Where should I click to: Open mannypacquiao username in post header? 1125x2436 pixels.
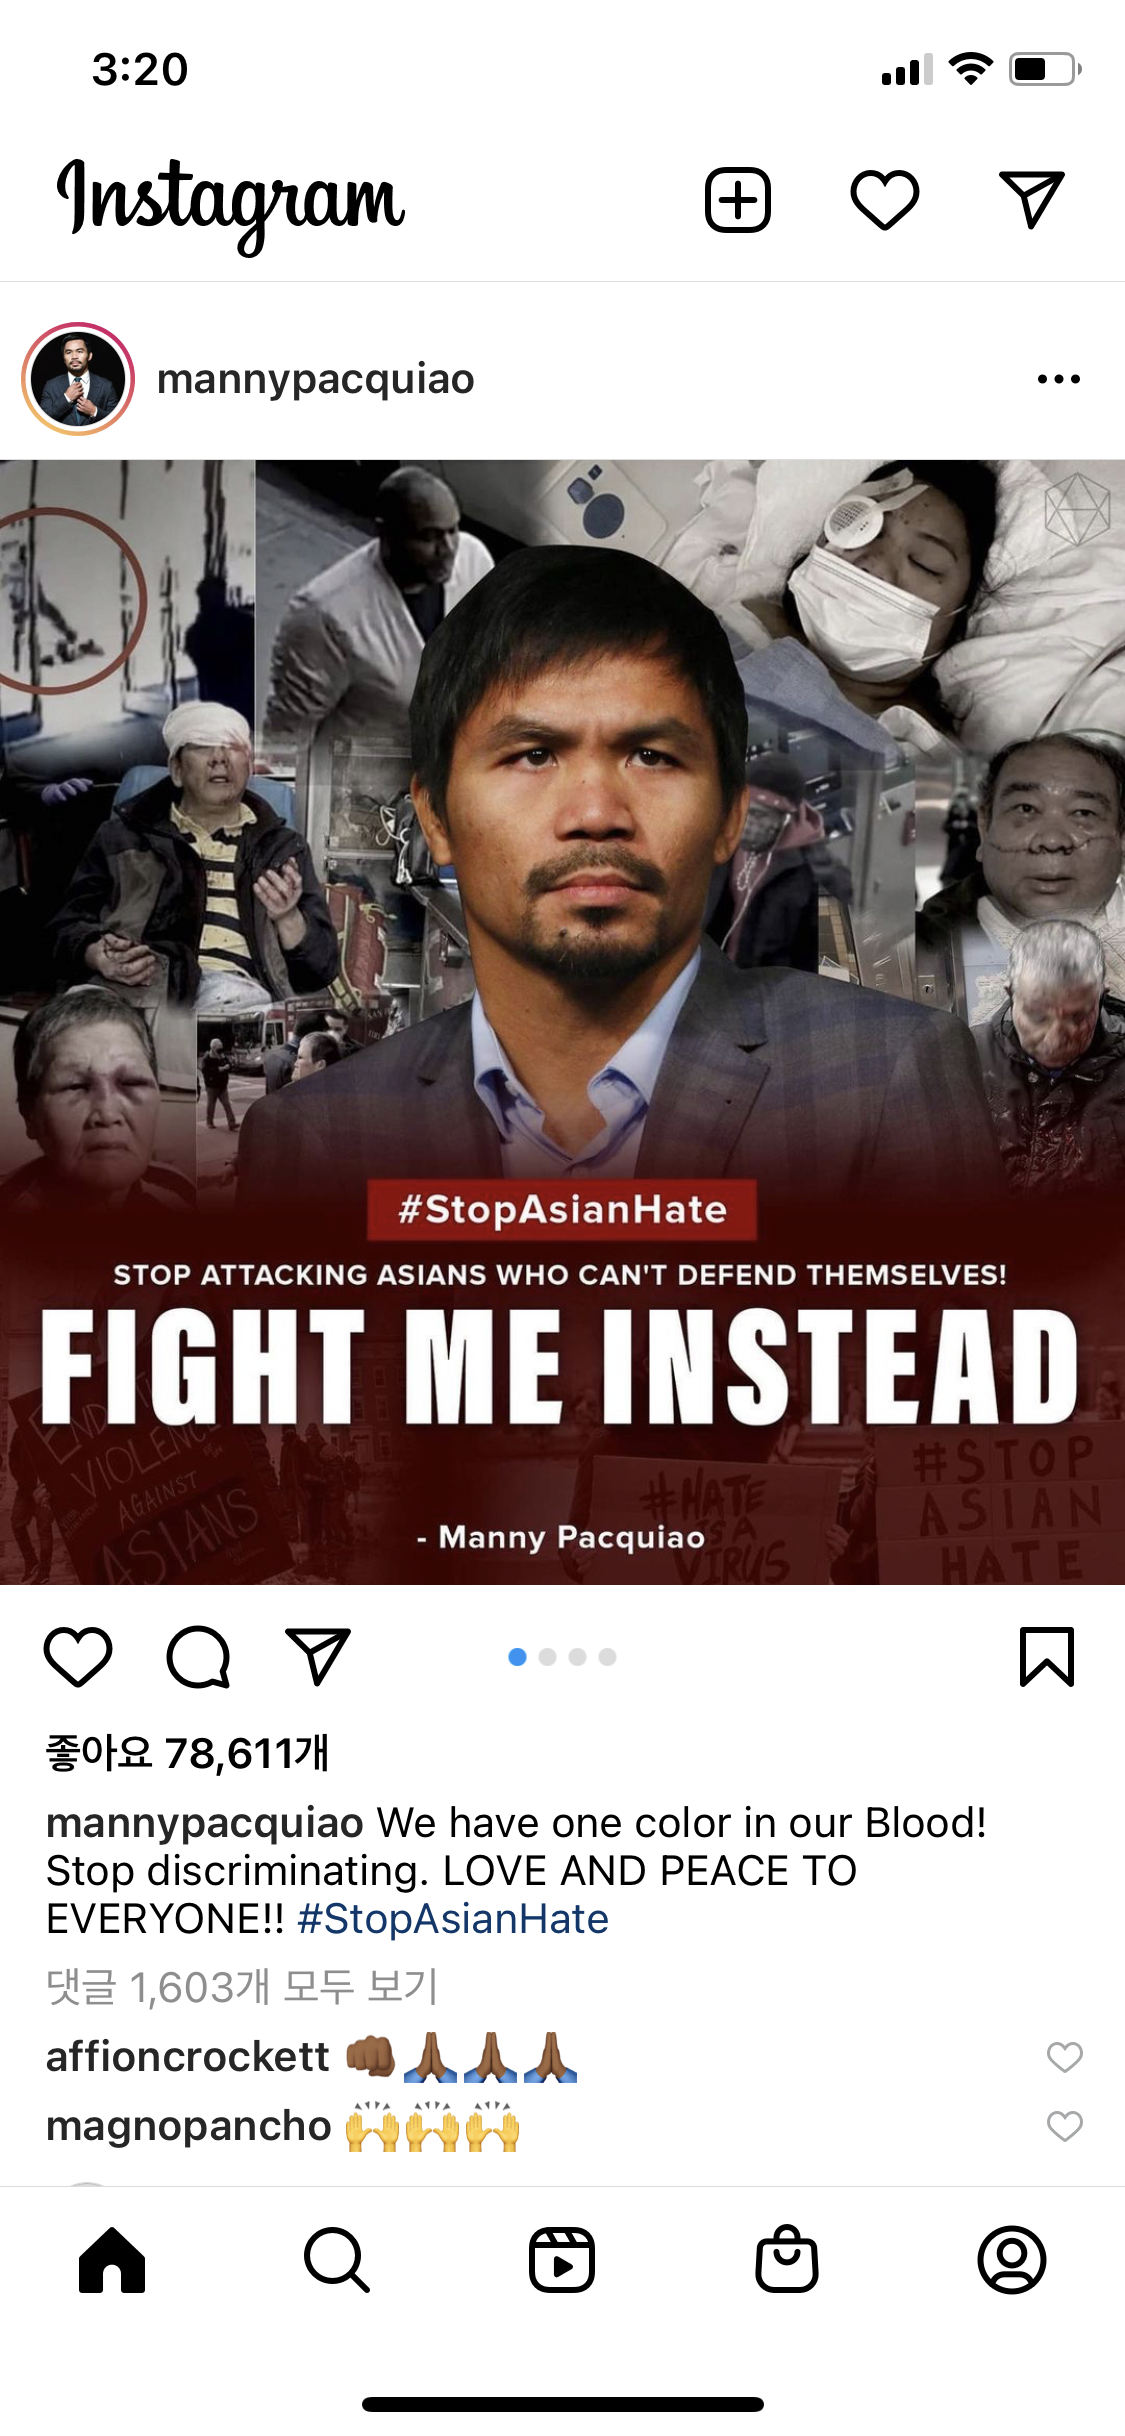point(316,379)
